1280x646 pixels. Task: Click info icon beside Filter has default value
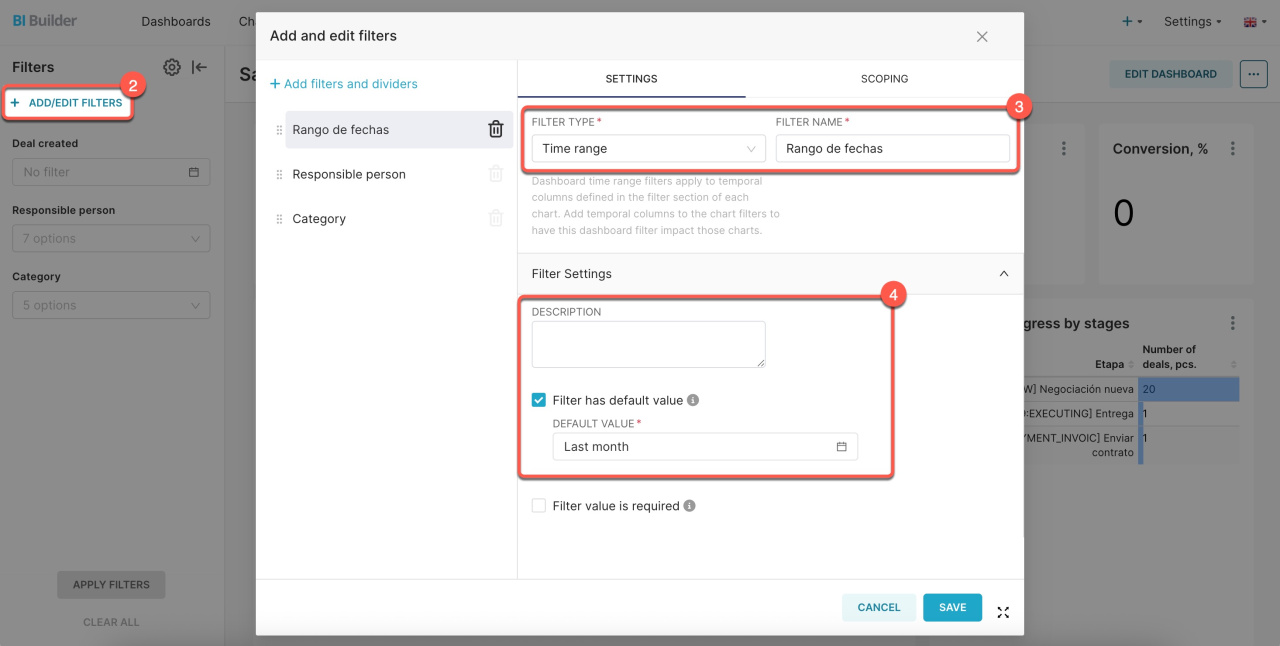(x=693, y=400)
